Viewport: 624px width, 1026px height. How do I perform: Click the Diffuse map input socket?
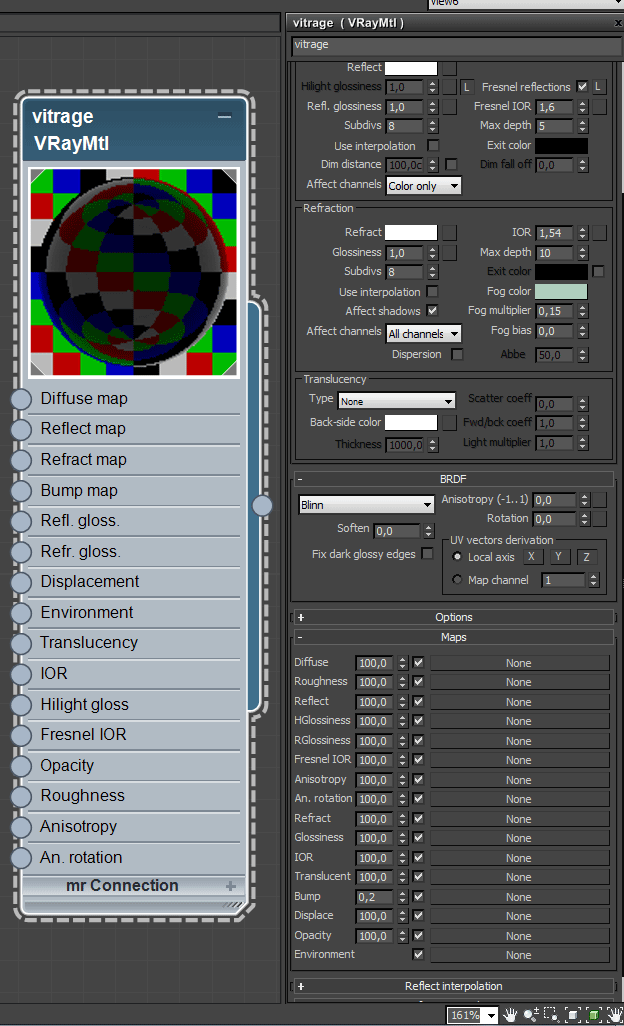coord(21,399)
